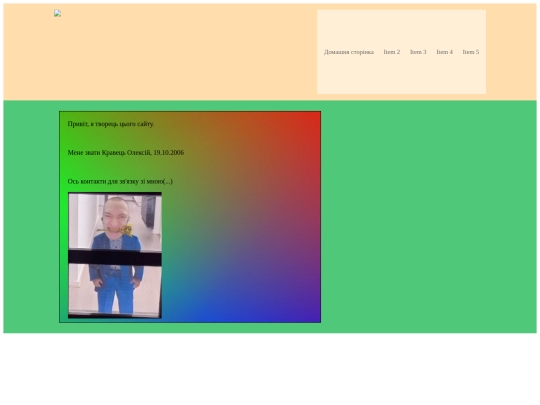Open Item 4 navigation link

tap(444, 52)
